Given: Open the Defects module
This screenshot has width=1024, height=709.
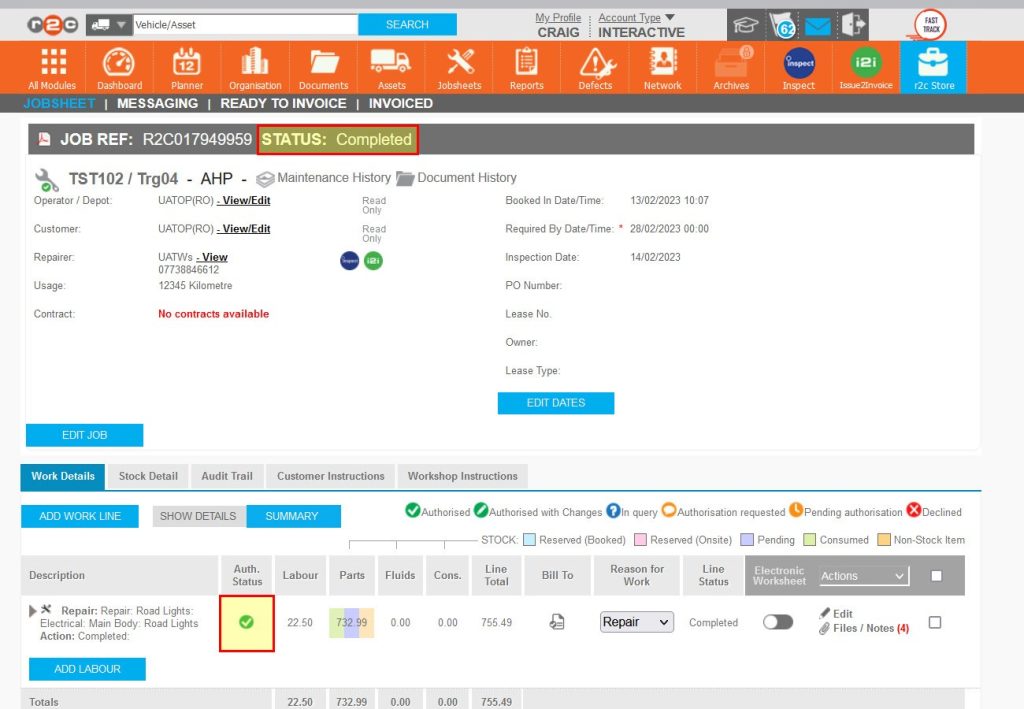Looking at the screenshot, I should tap(594, 67).
